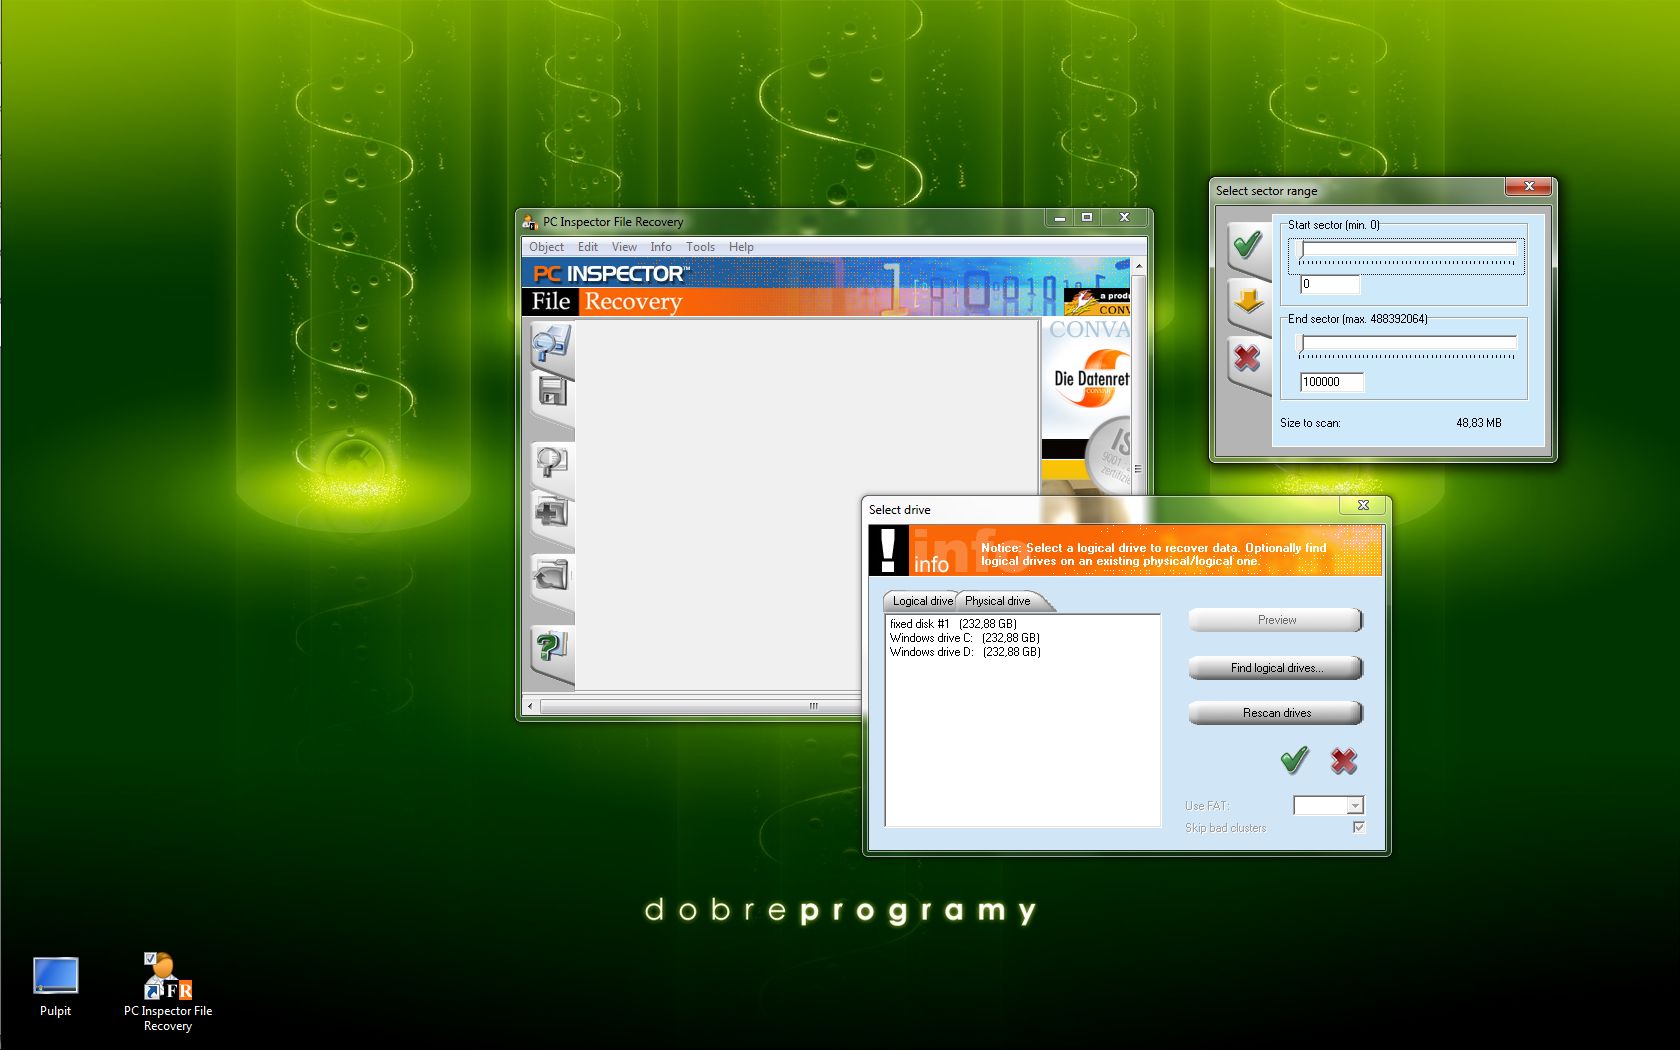Image resolution: width=1680 pixels, height=1050 pixels.
Task: Click the End sector slider
Action: pyautogui.click(x=1407, y=346)
